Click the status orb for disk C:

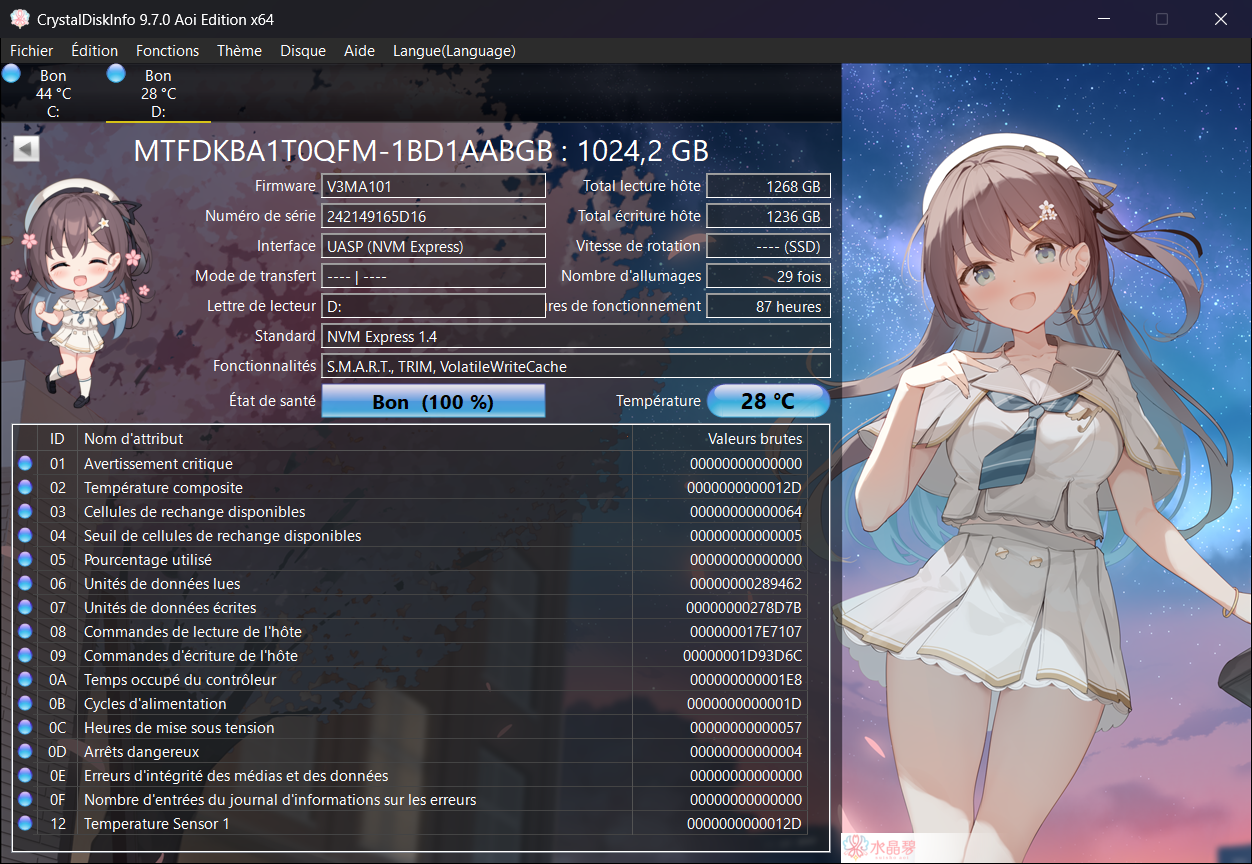point(11,73)
